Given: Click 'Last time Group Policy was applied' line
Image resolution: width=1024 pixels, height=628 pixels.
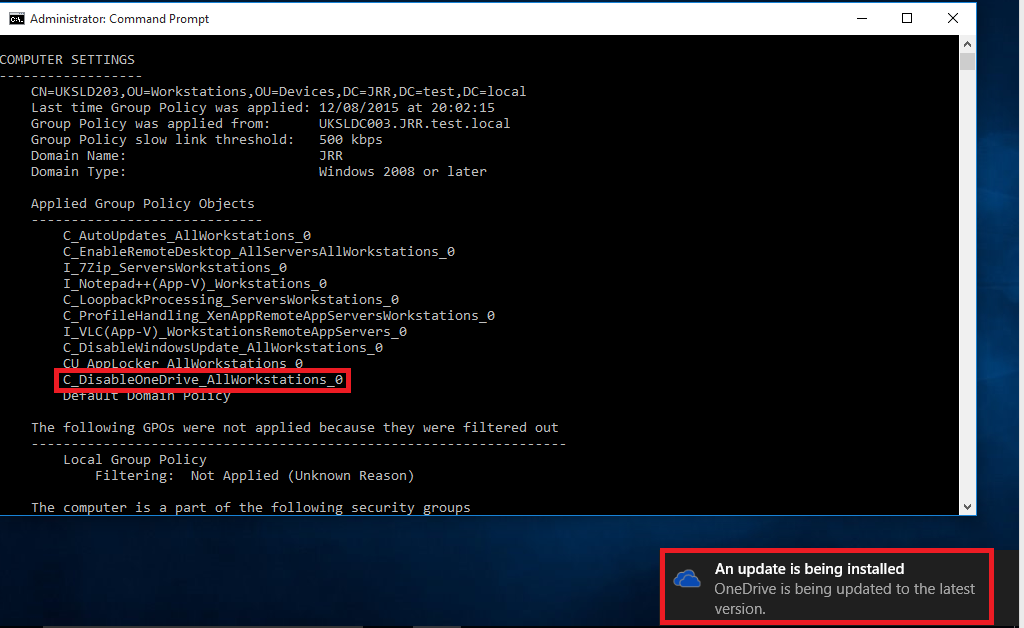Looking at the screenshot, I should coord(263,108).
